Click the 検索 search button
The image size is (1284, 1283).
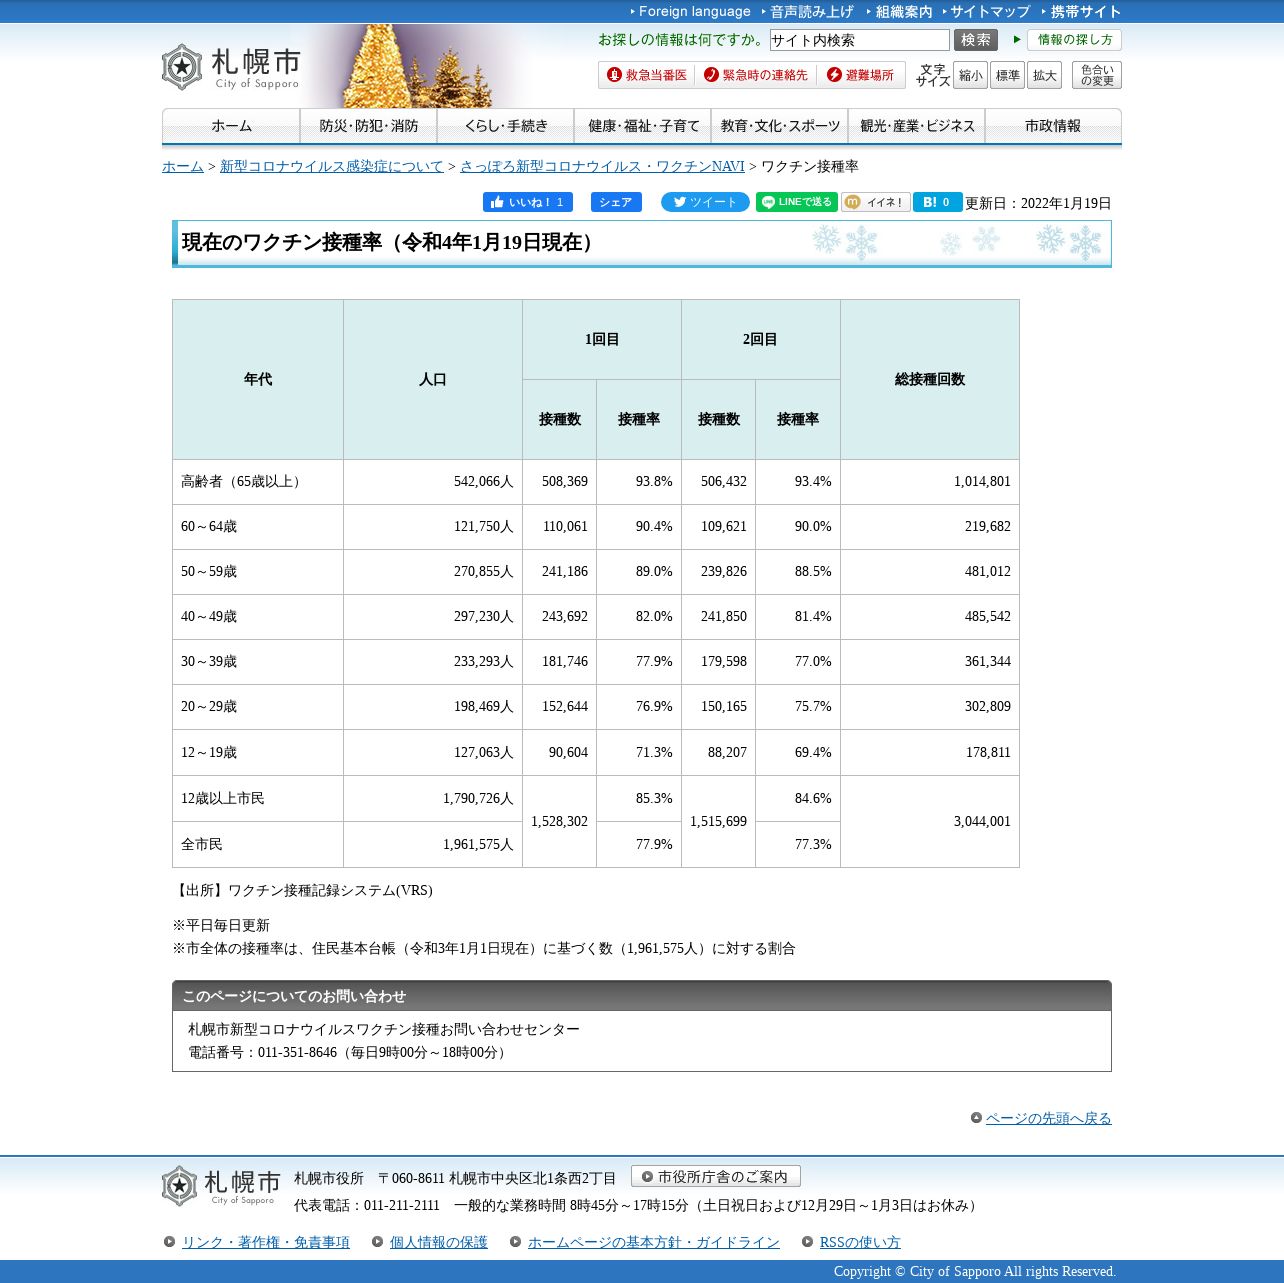975,40
